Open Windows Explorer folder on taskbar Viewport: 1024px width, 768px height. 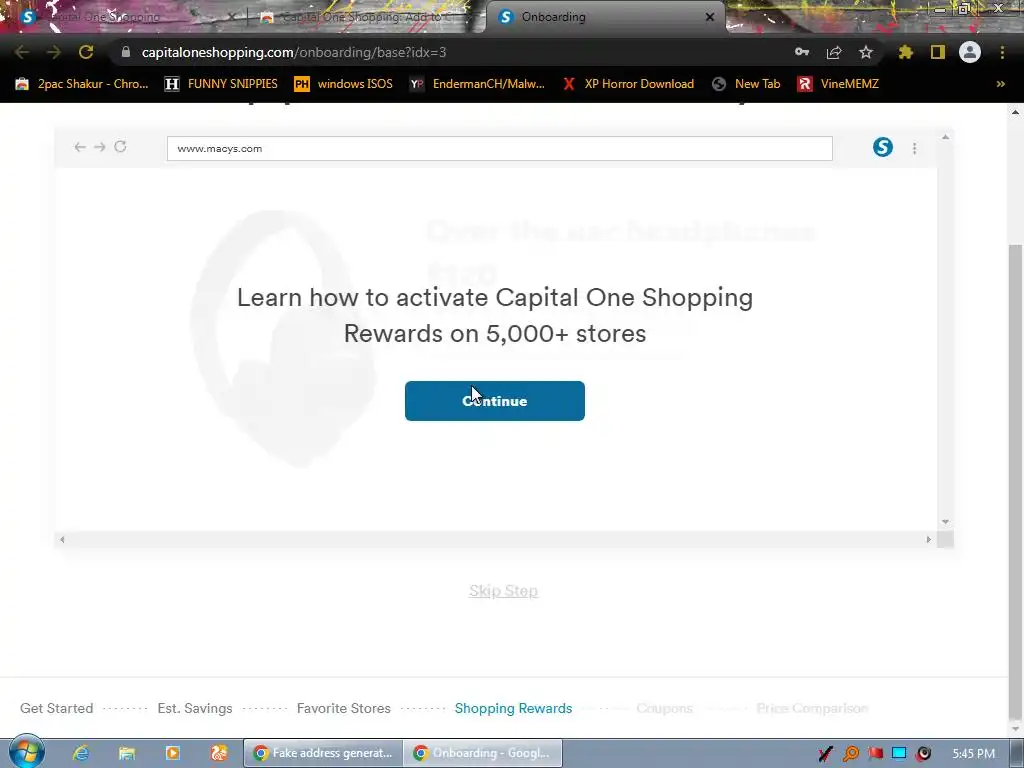127,753
